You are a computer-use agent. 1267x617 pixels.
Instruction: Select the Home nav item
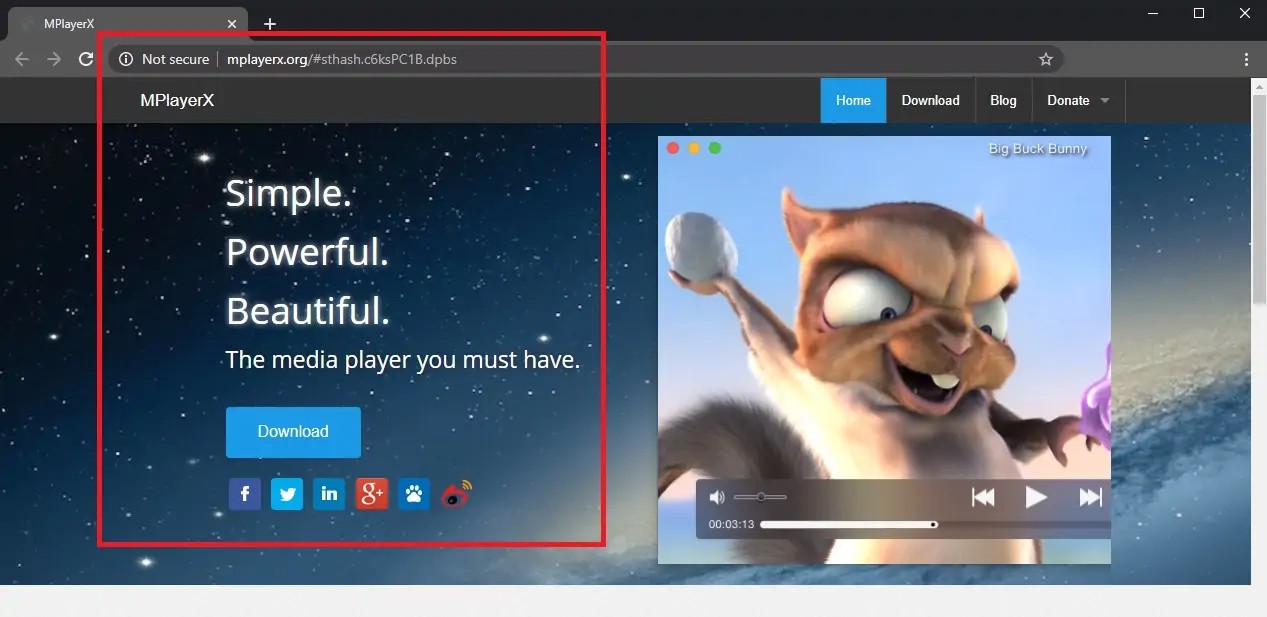pyautogui.click(x=853, y=100)
